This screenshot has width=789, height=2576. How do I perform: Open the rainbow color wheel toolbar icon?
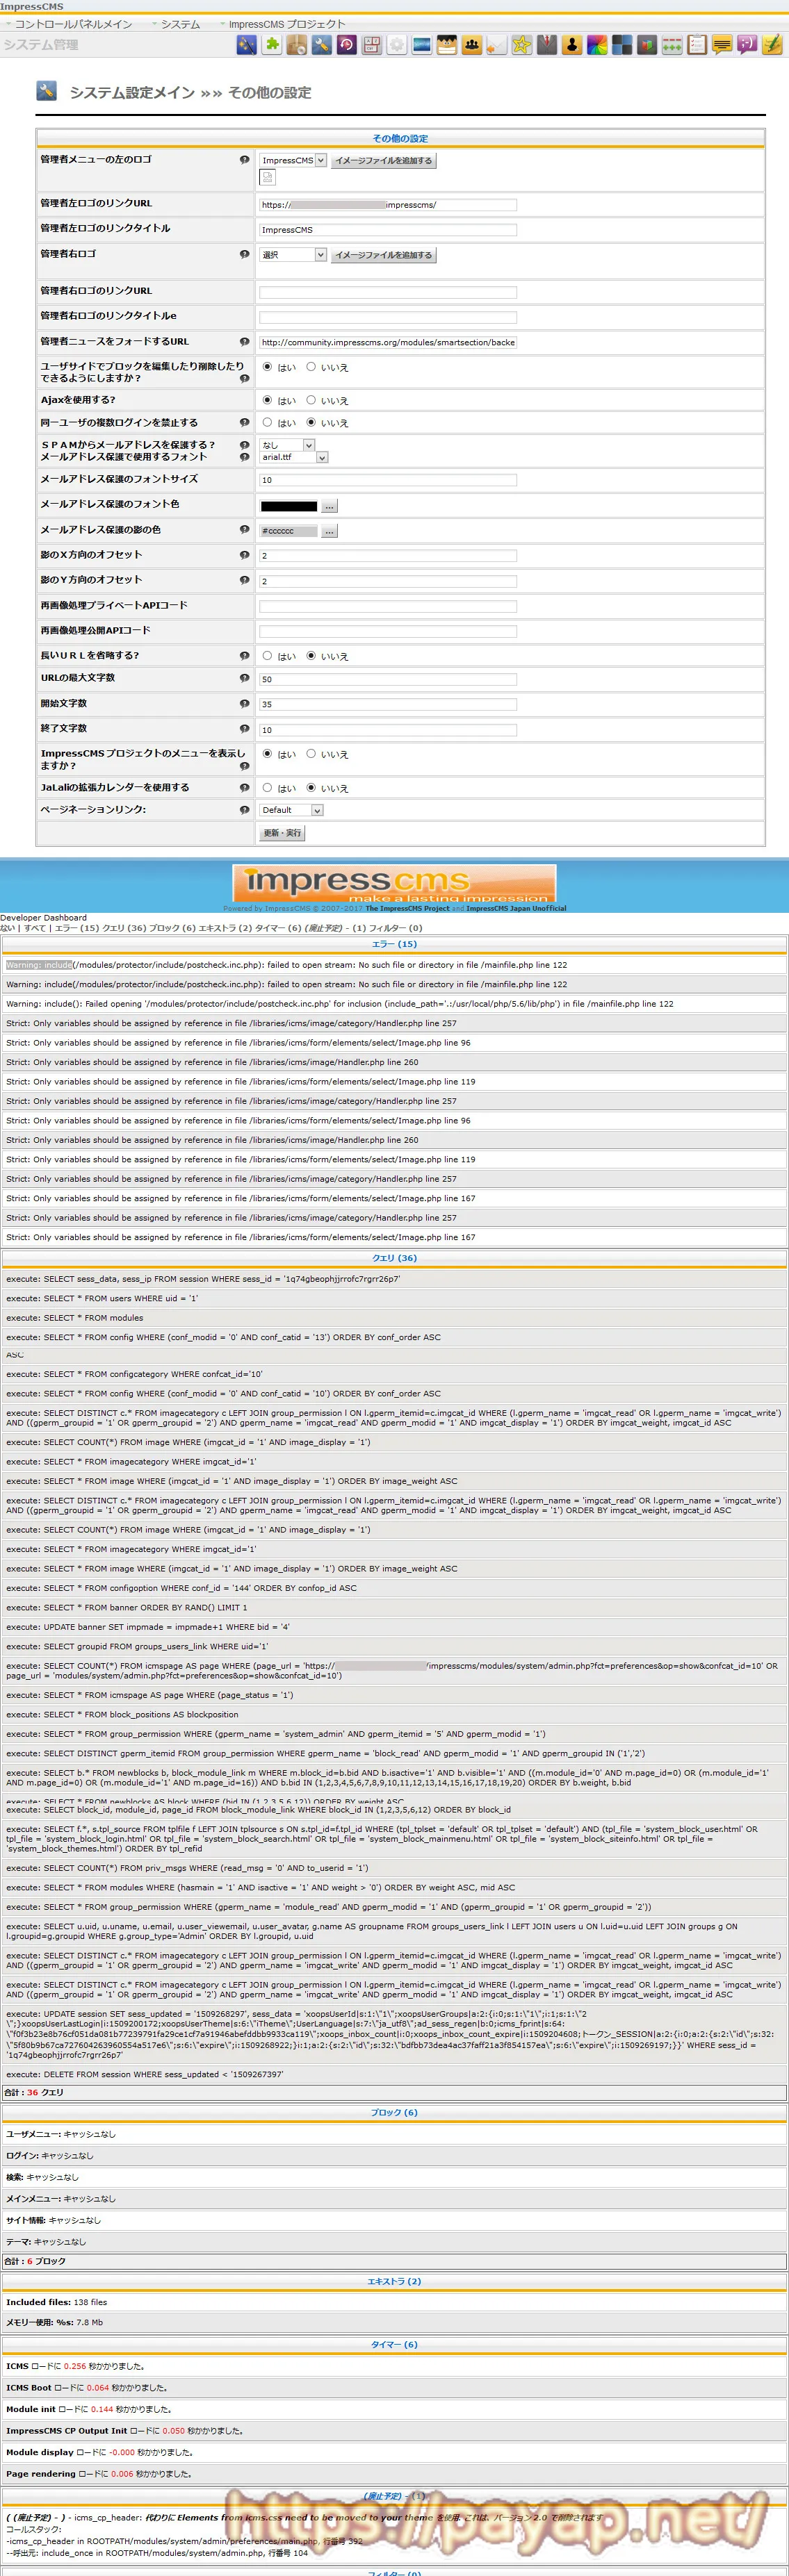597,45
